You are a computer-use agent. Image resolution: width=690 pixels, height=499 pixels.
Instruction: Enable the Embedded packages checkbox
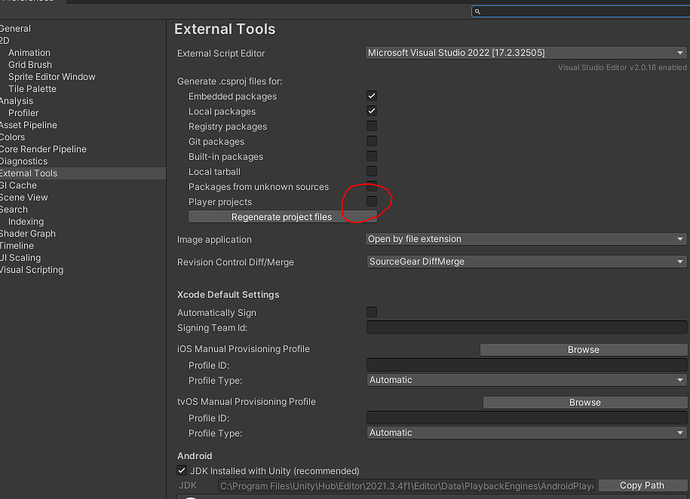[x=372, y=96]
